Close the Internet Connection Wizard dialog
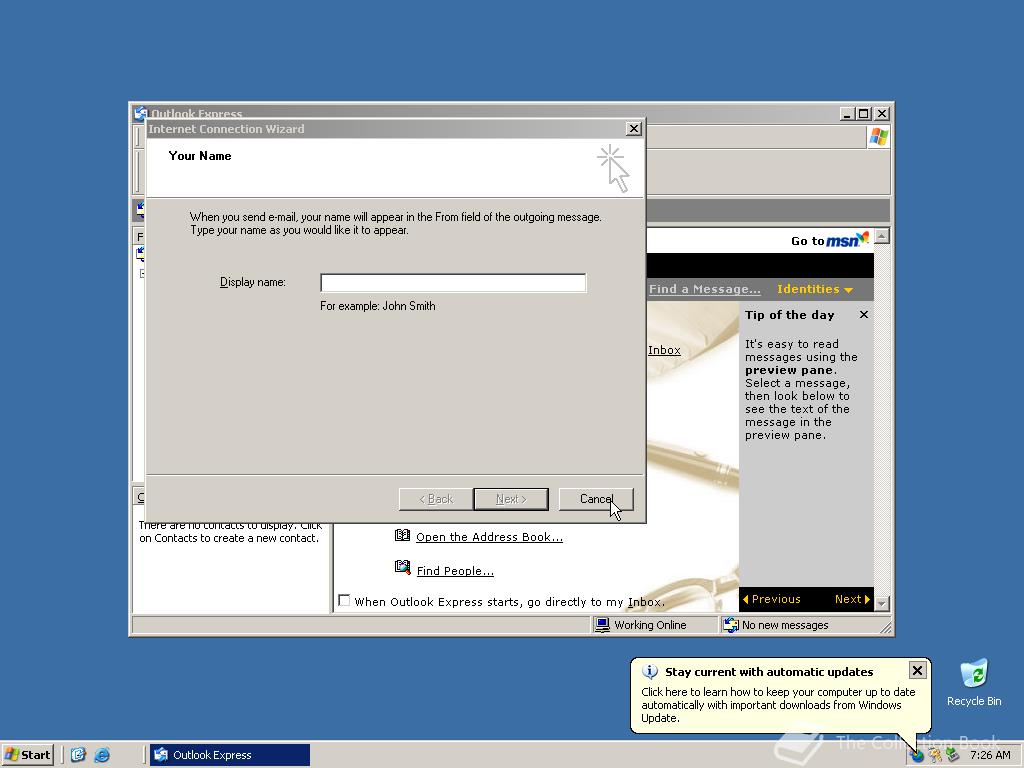The image size is (1024, 768). point(633,129)
